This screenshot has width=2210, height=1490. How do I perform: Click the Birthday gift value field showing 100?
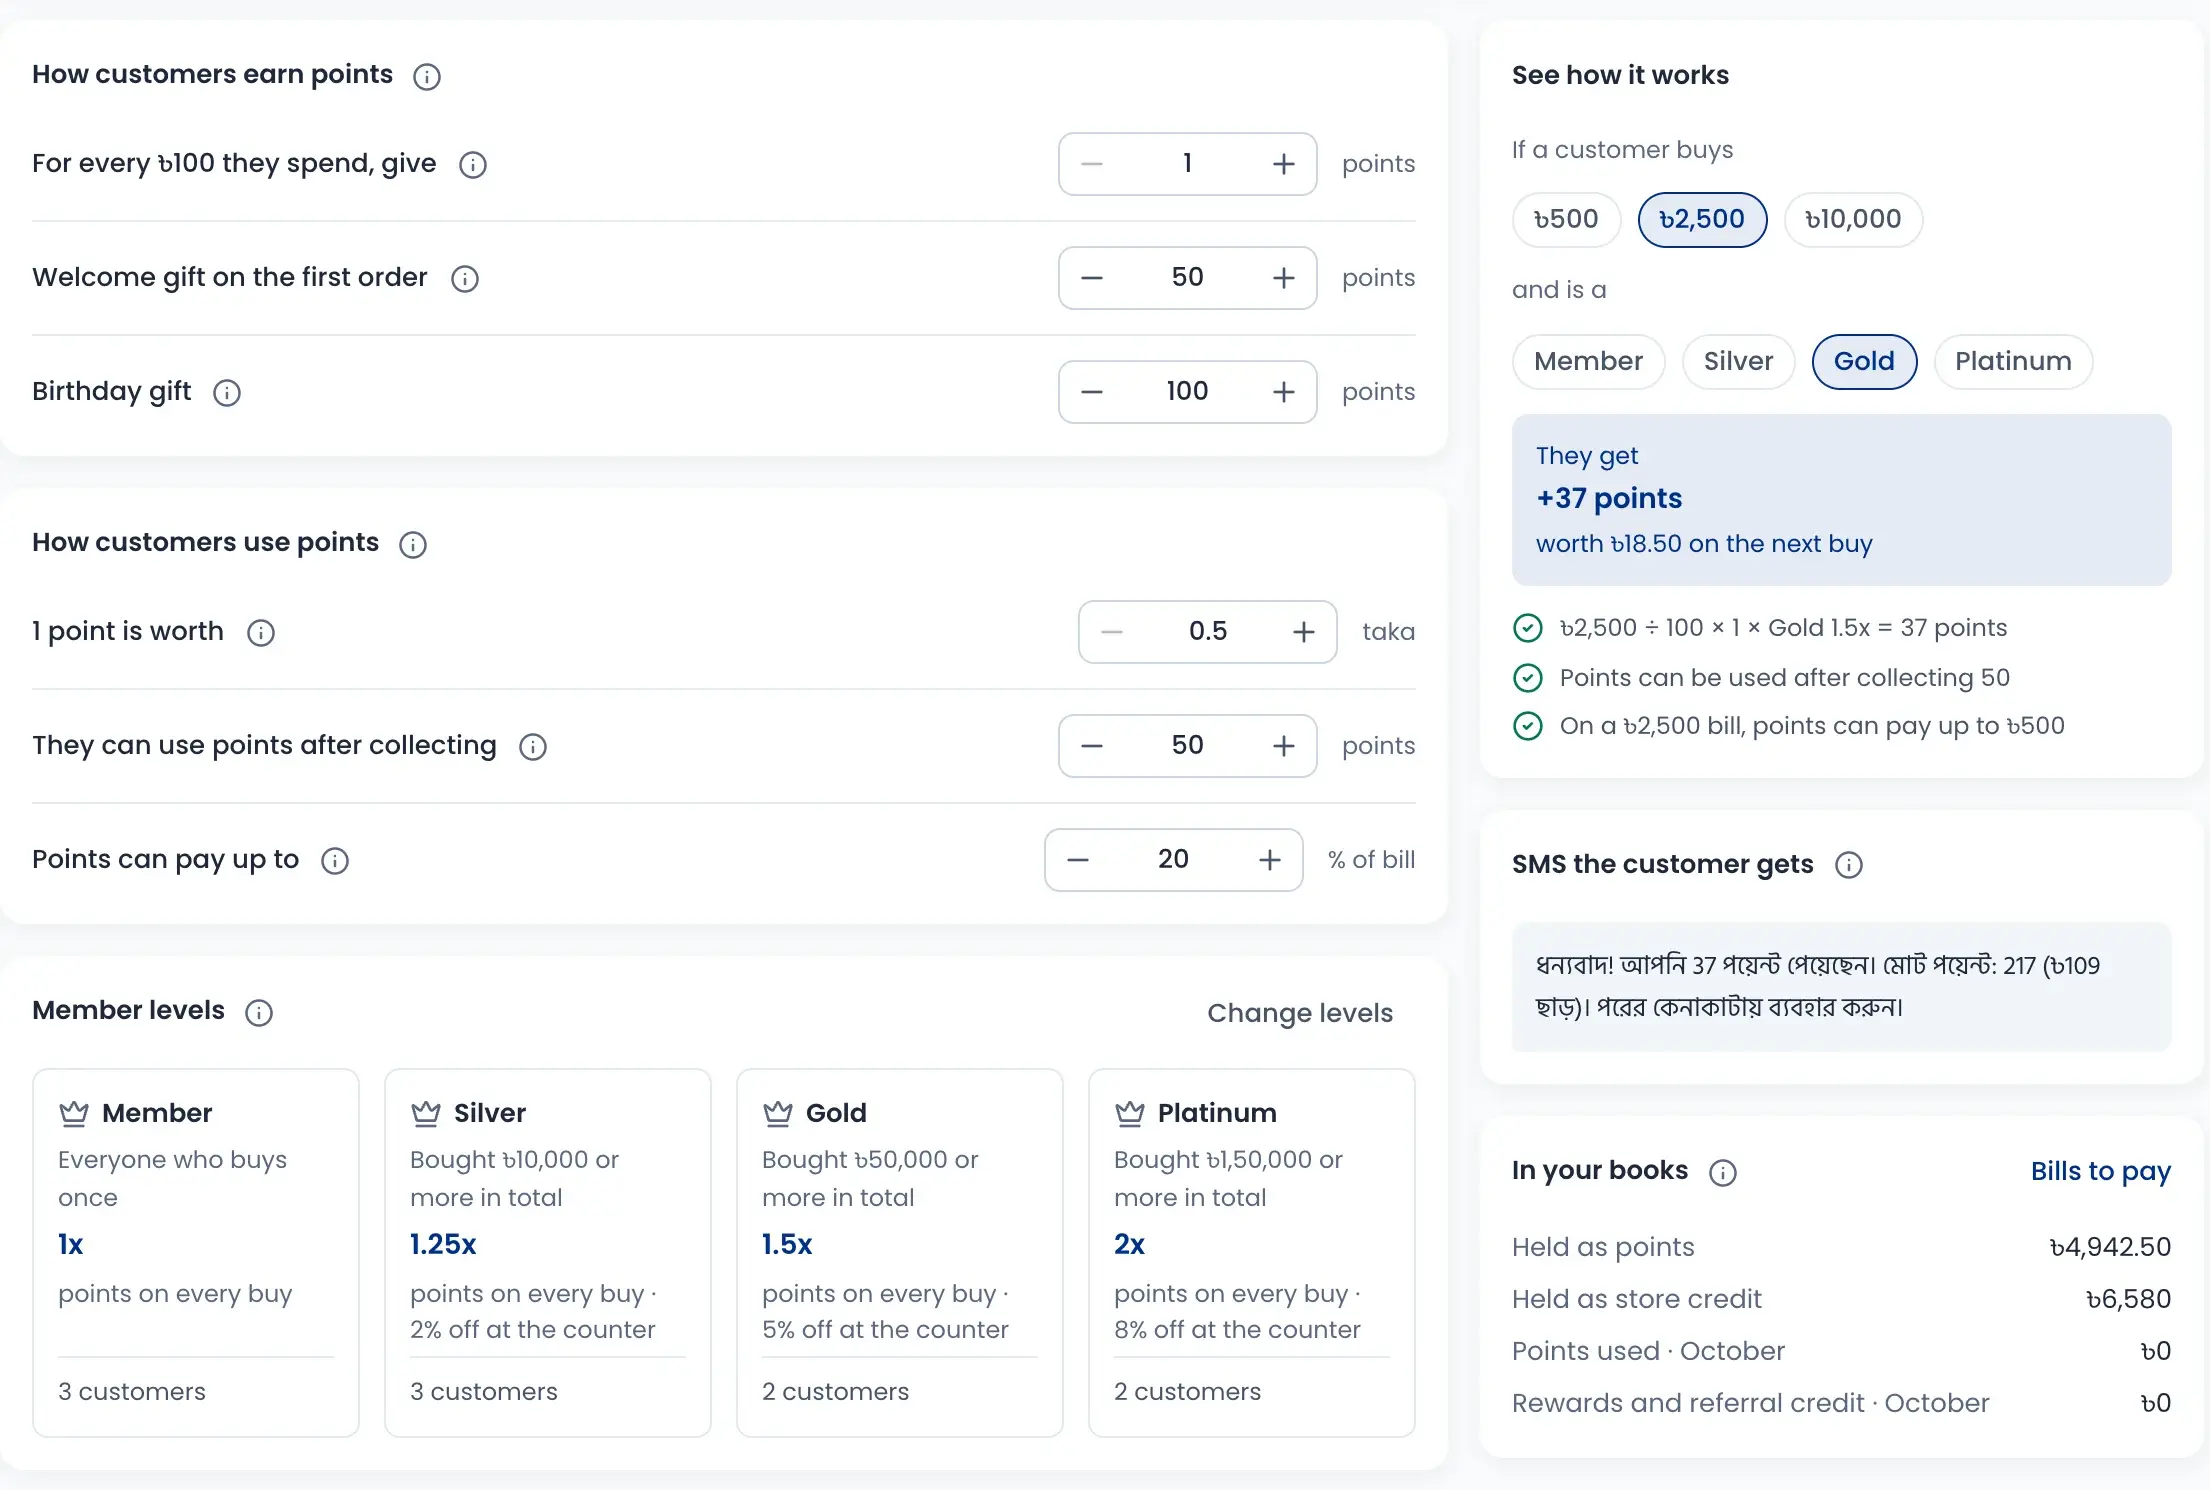coord(1187,392)
